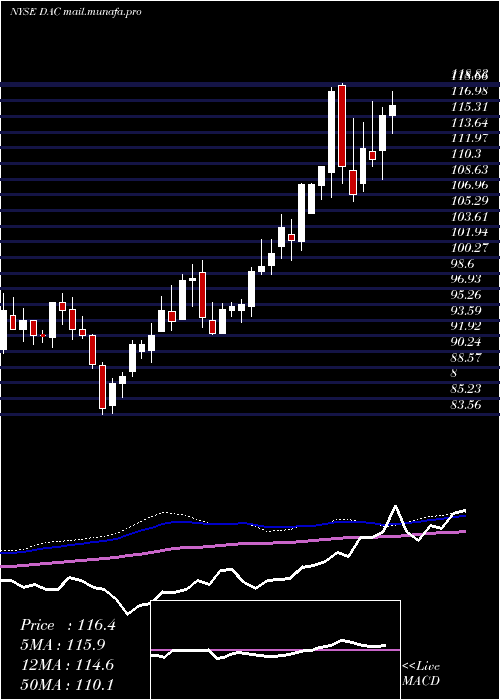Click the 50MA : 110.1 readout
This screenshot has width=500, height=700.
pyautogui.click(x=67, y=685)
